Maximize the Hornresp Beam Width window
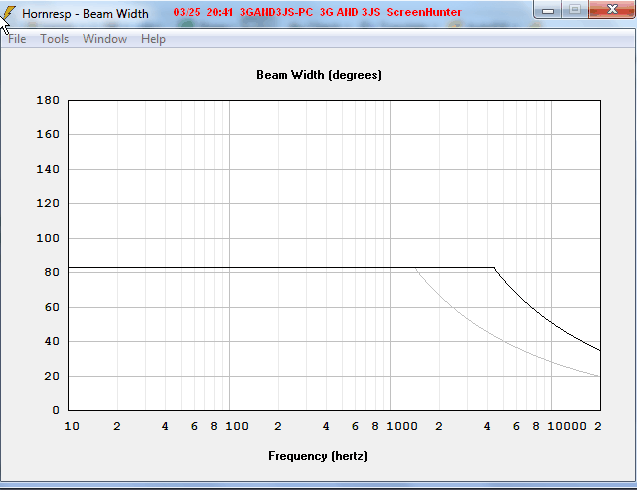The height and width of the screenshot is (490, 637). point(574,10)
